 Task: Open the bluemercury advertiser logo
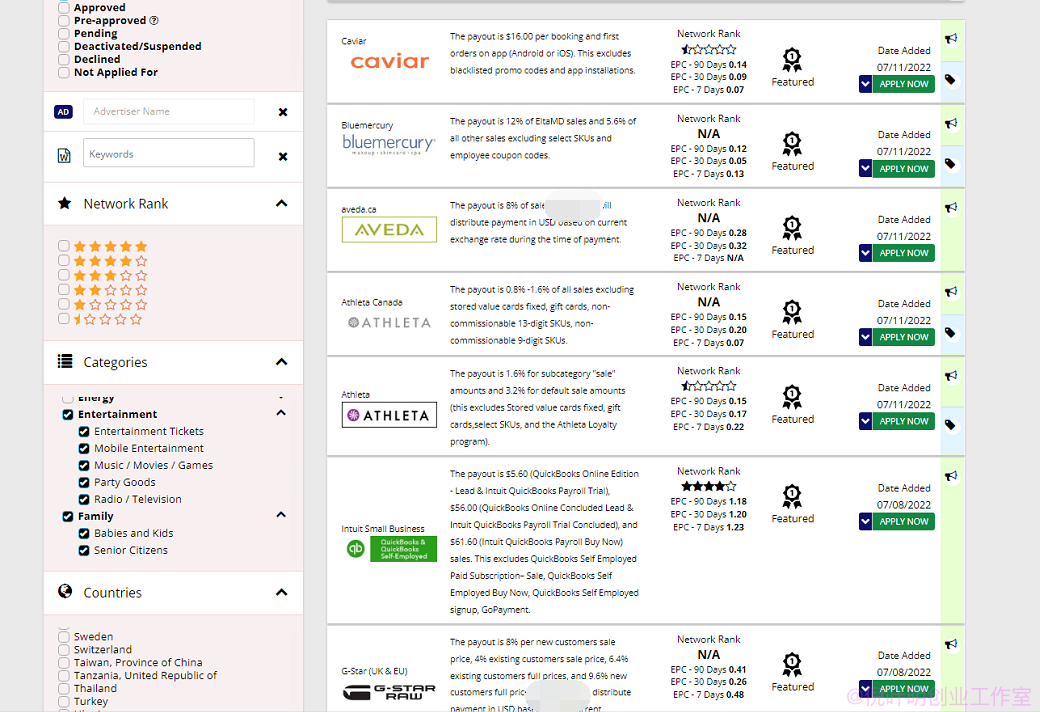coord(389,144)
